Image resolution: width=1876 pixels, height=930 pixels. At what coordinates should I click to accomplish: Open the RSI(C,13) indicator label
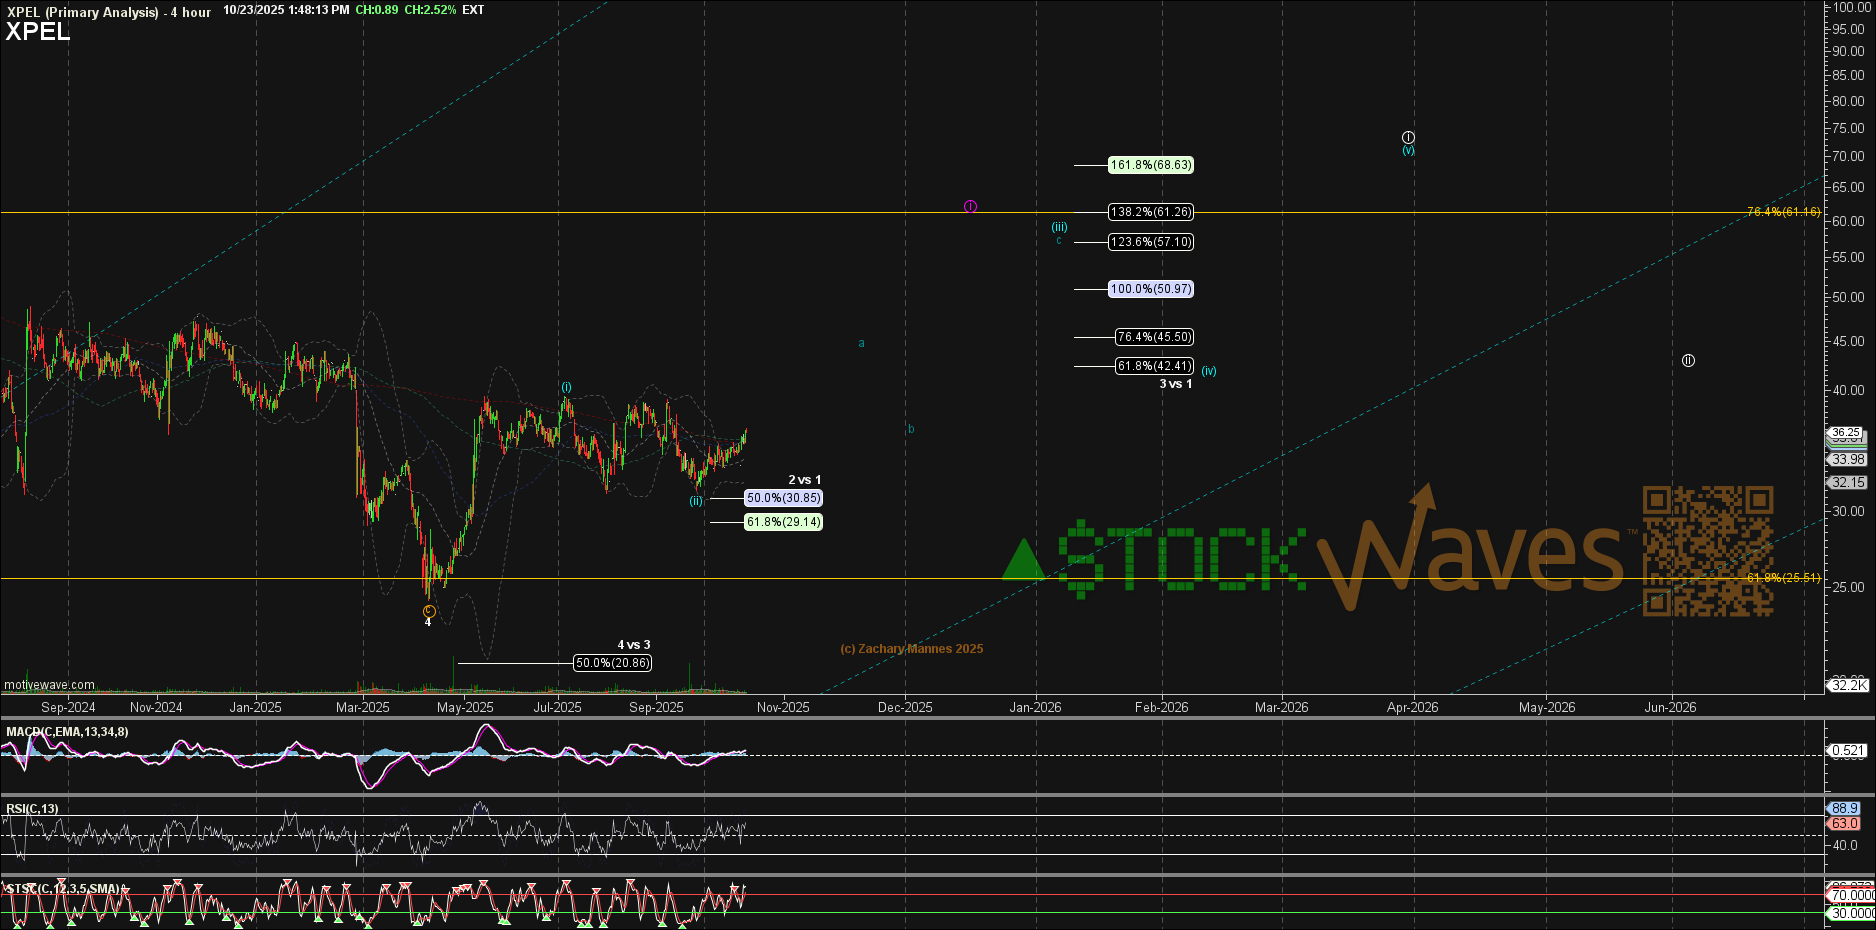click(32, 809)
